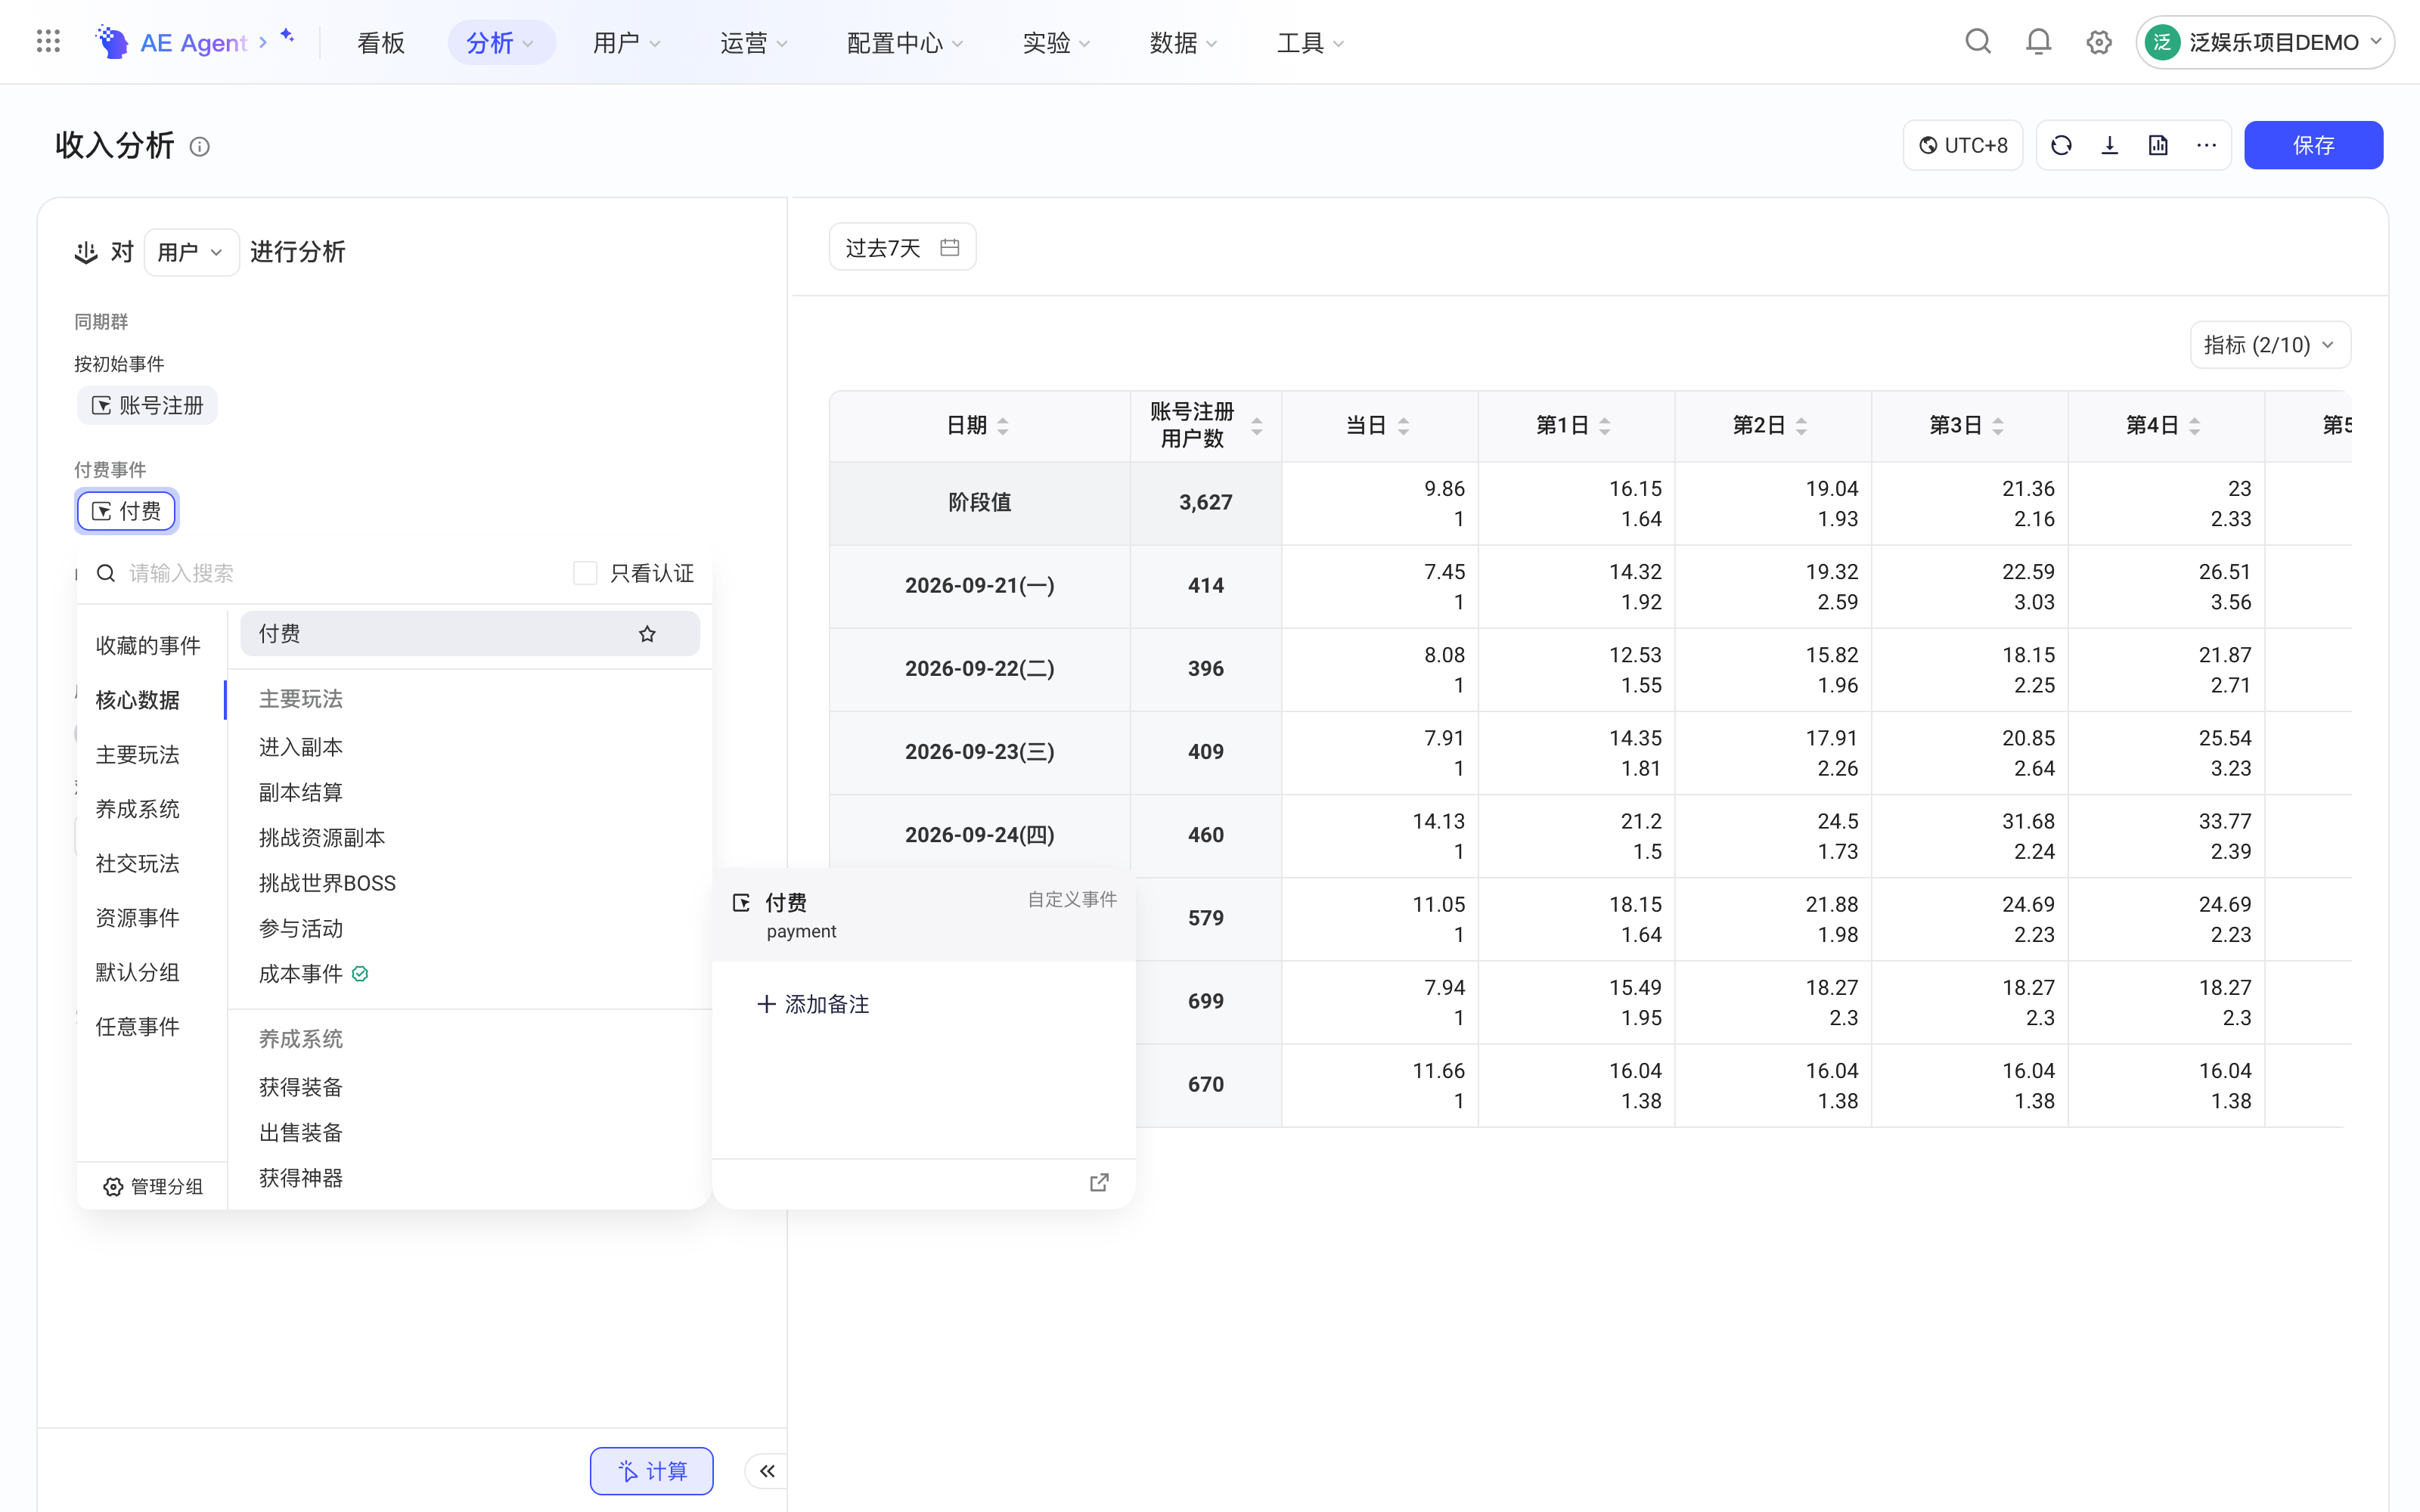Screen dimensions: 2420x1512
Task: Choose 成本事件 from the event list
Action: [301, 974]
